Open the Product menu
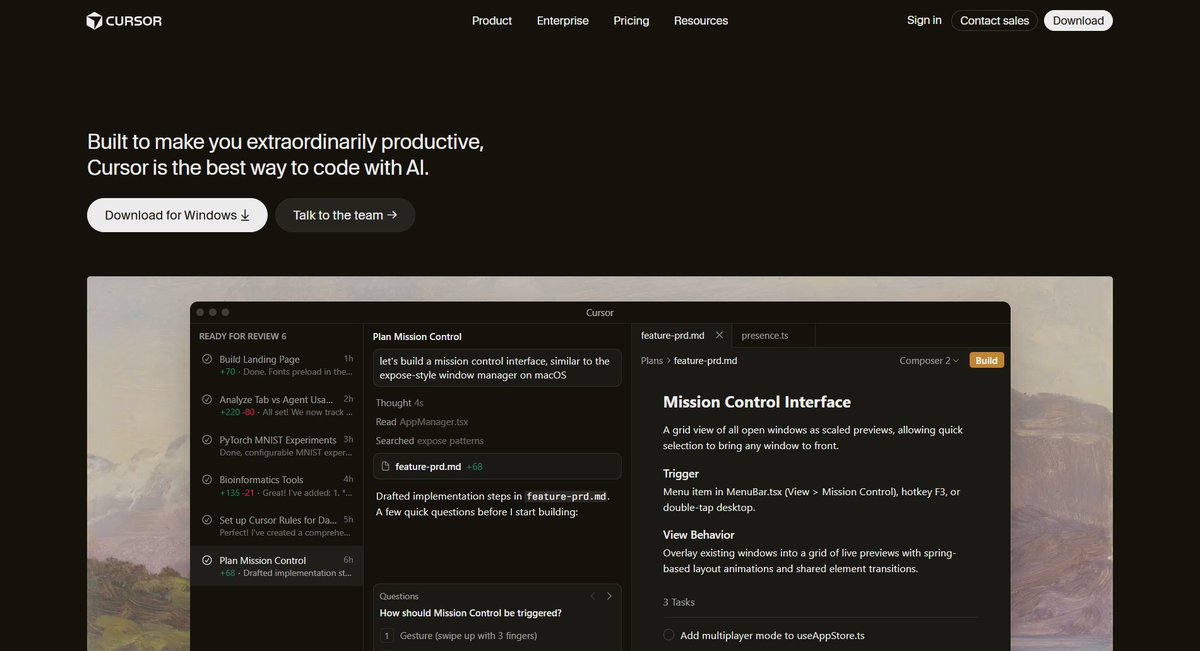Image resolution: width=1200 pixels, height=651 pixels. [x=492, y=20]
